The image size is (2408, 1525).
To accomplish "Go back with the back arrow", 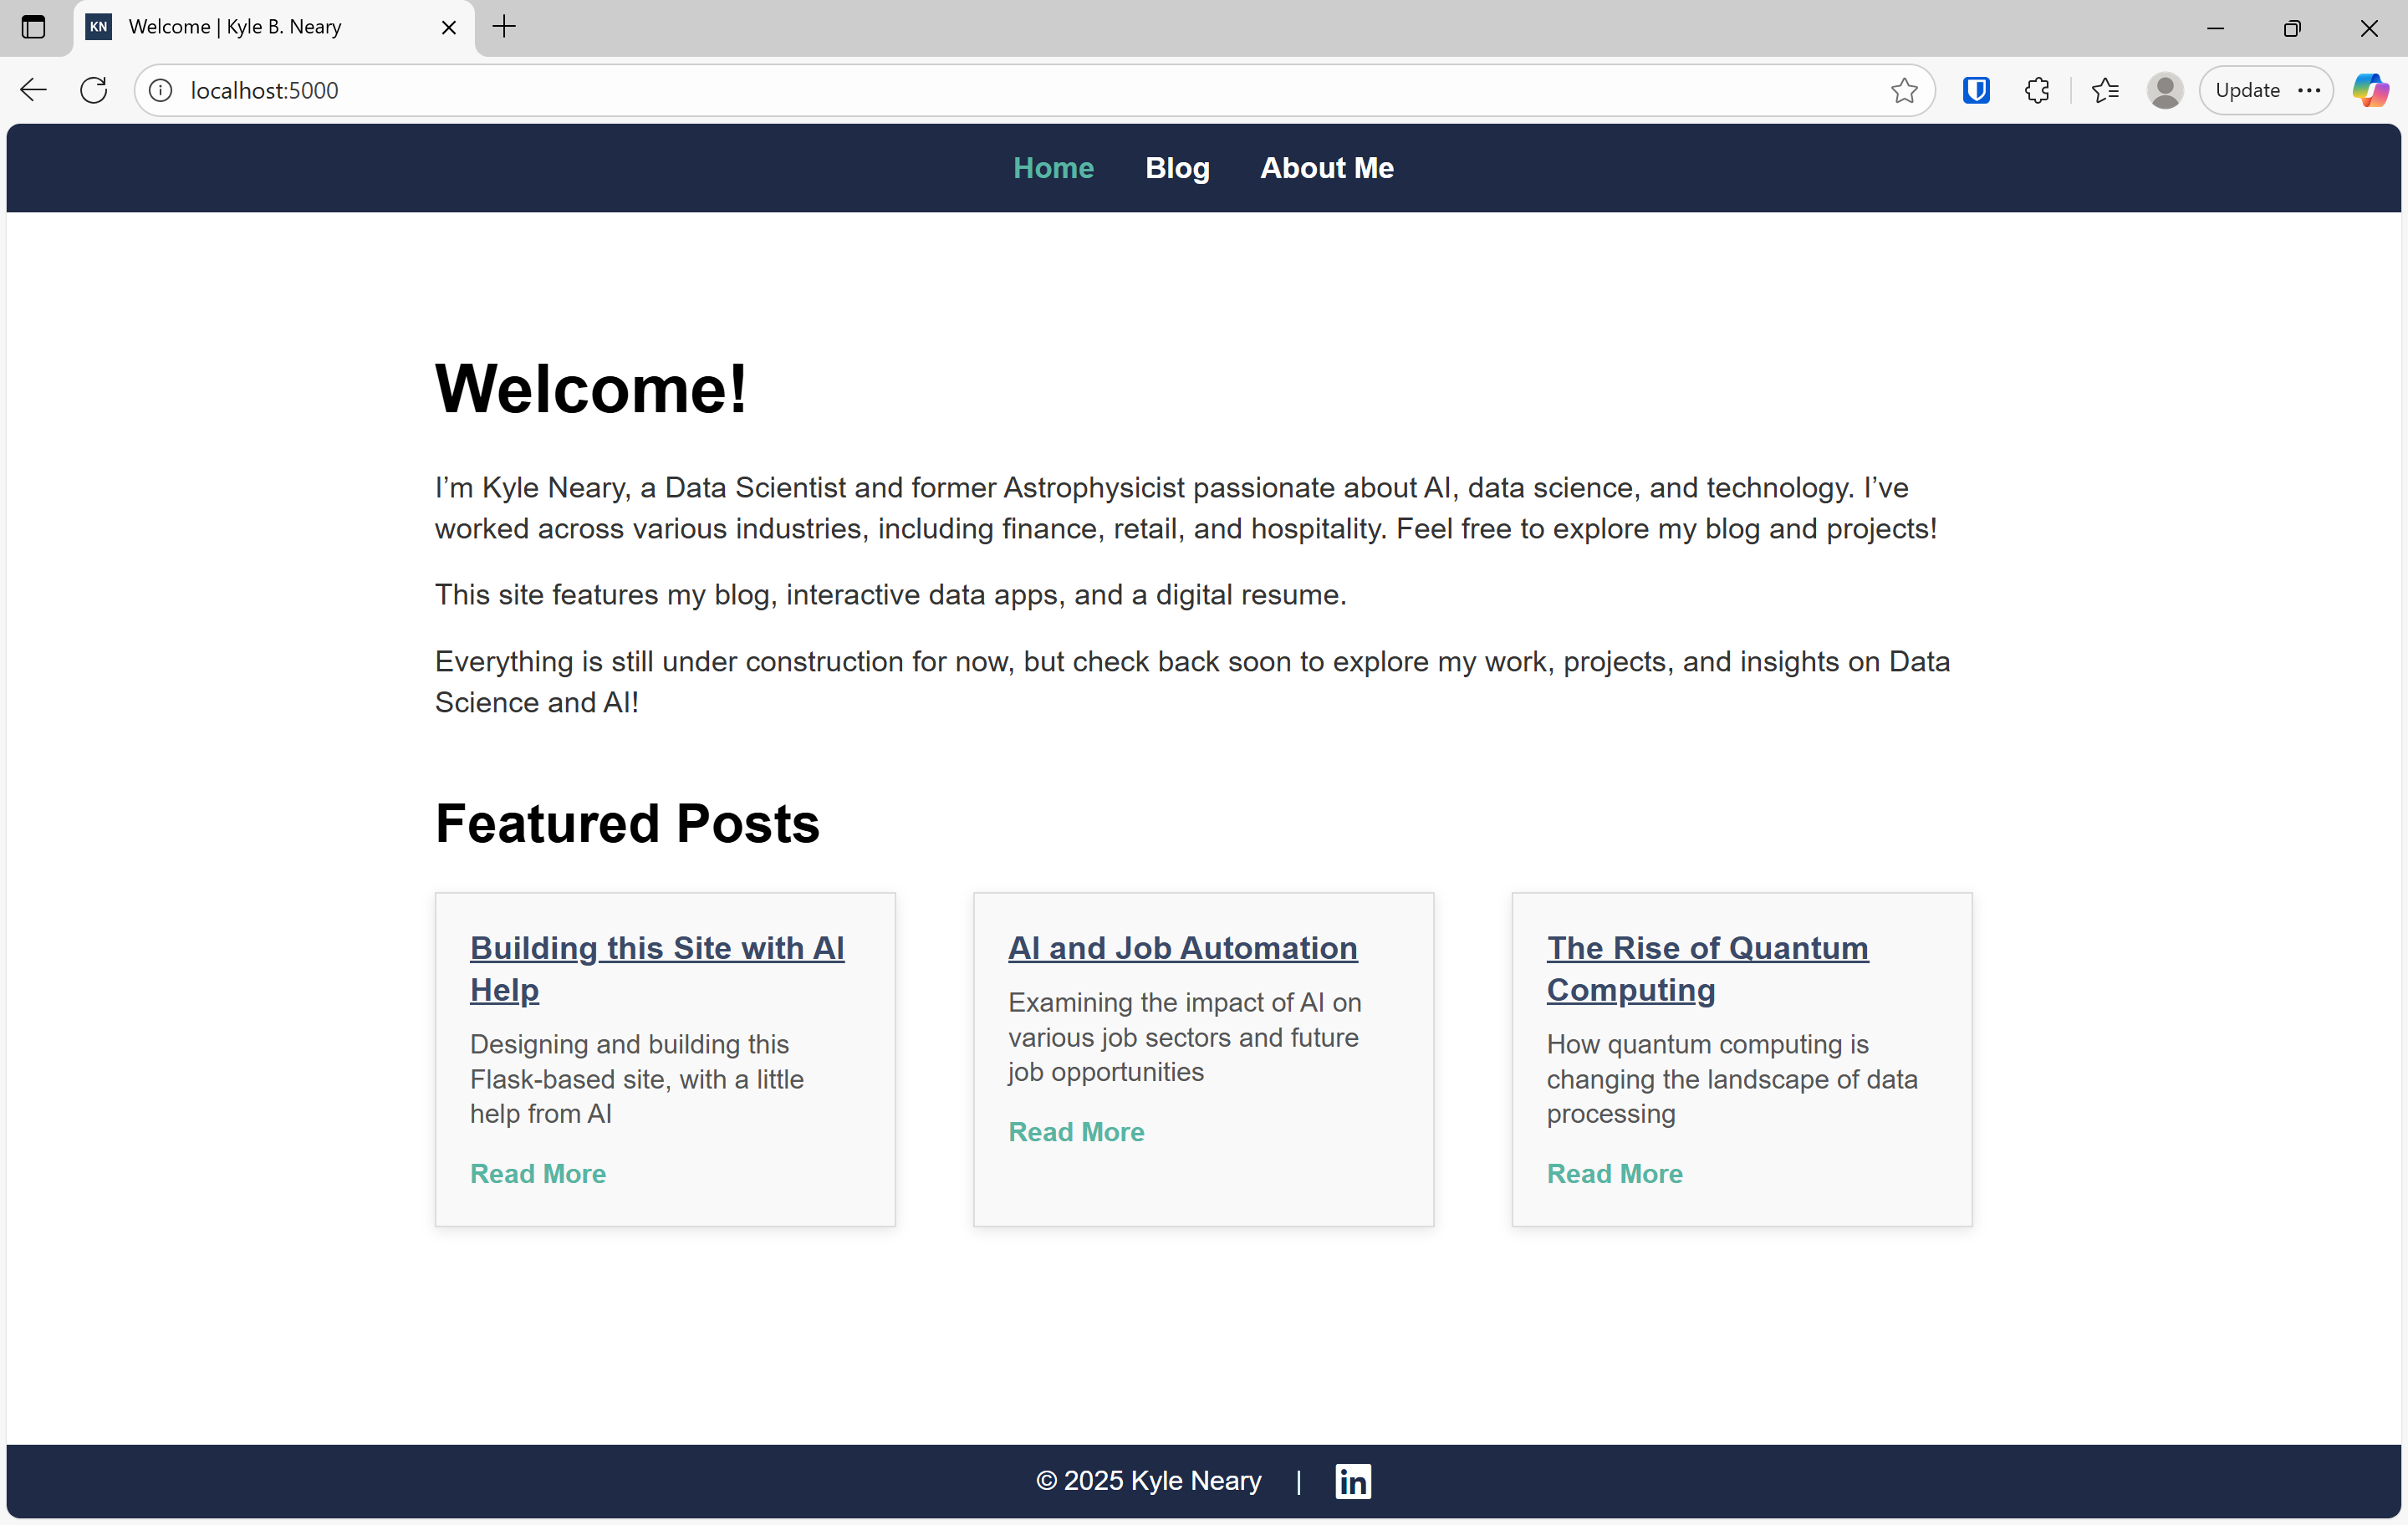I will (x=33, y=90).
